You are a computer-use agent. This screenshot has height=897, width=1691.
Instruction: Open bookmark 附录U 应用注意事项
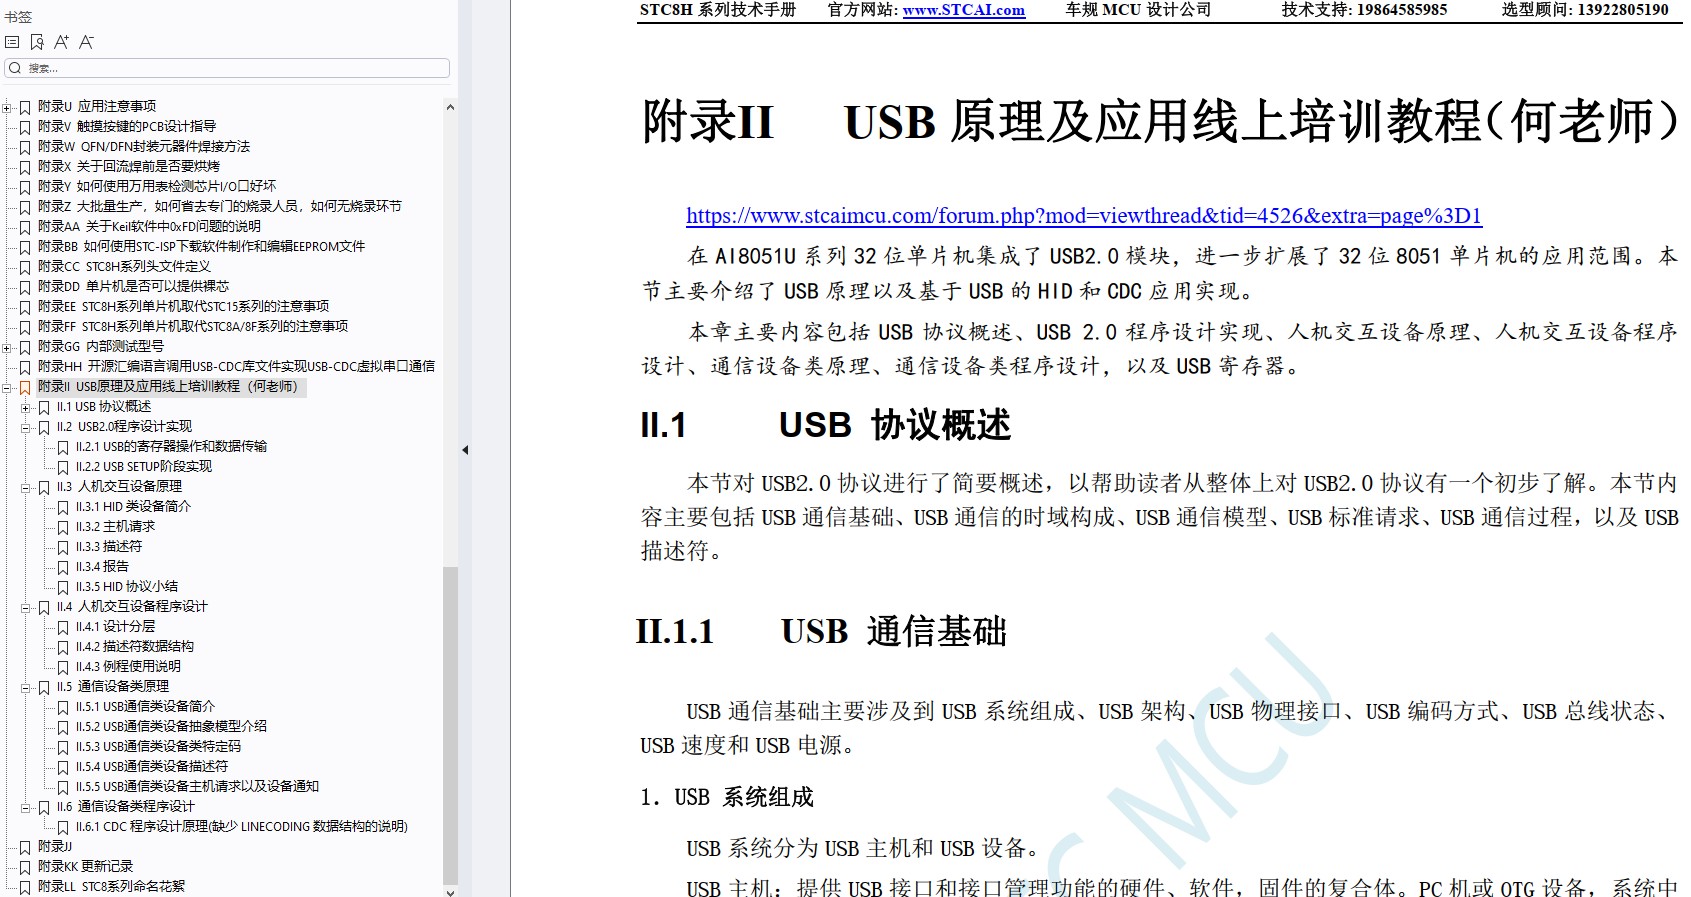point(97,106)
